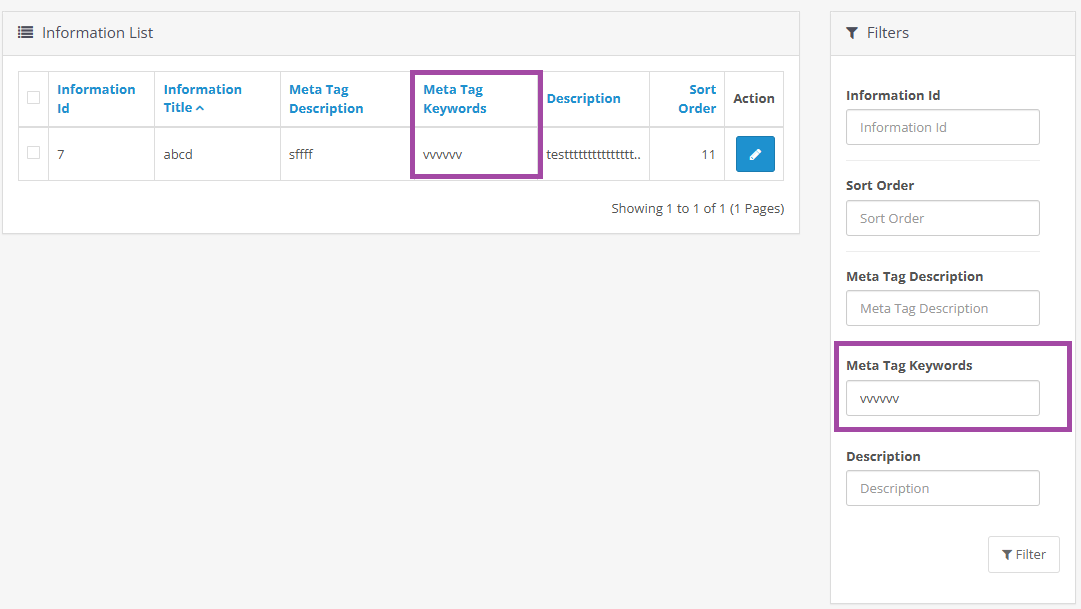Check the checkbox for row 7
The height and width of the screenshot is (609, 1081).
tap(34, 153)
